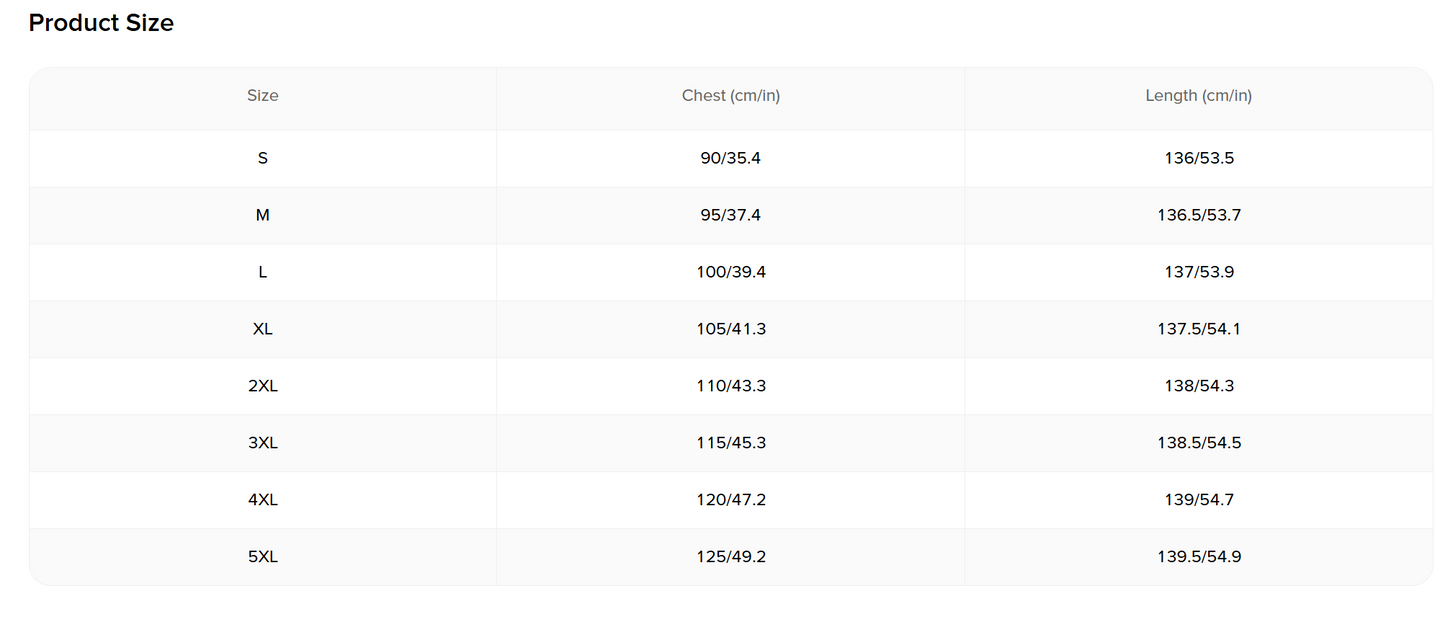Click the 125/49.2 chest value

pyautogui.click(x=731, y=557)
